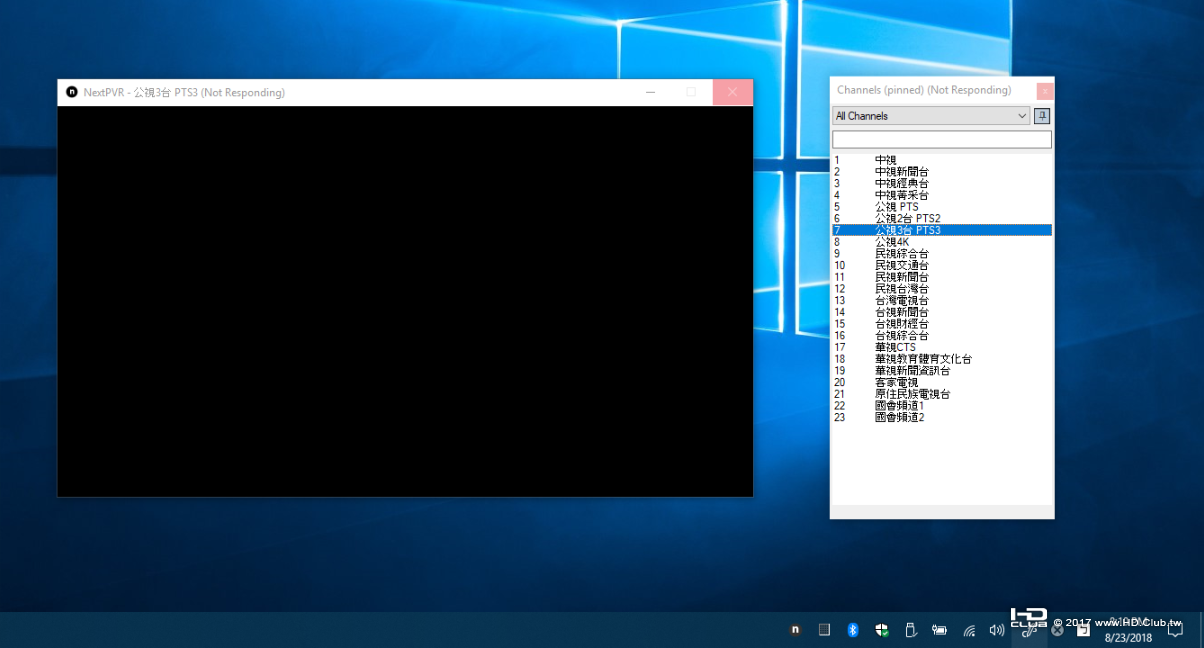The width and height of the screenshot is (1204, 648).
Task: Open NextPVR tray icon in taskbar
Action: [795, 630]
